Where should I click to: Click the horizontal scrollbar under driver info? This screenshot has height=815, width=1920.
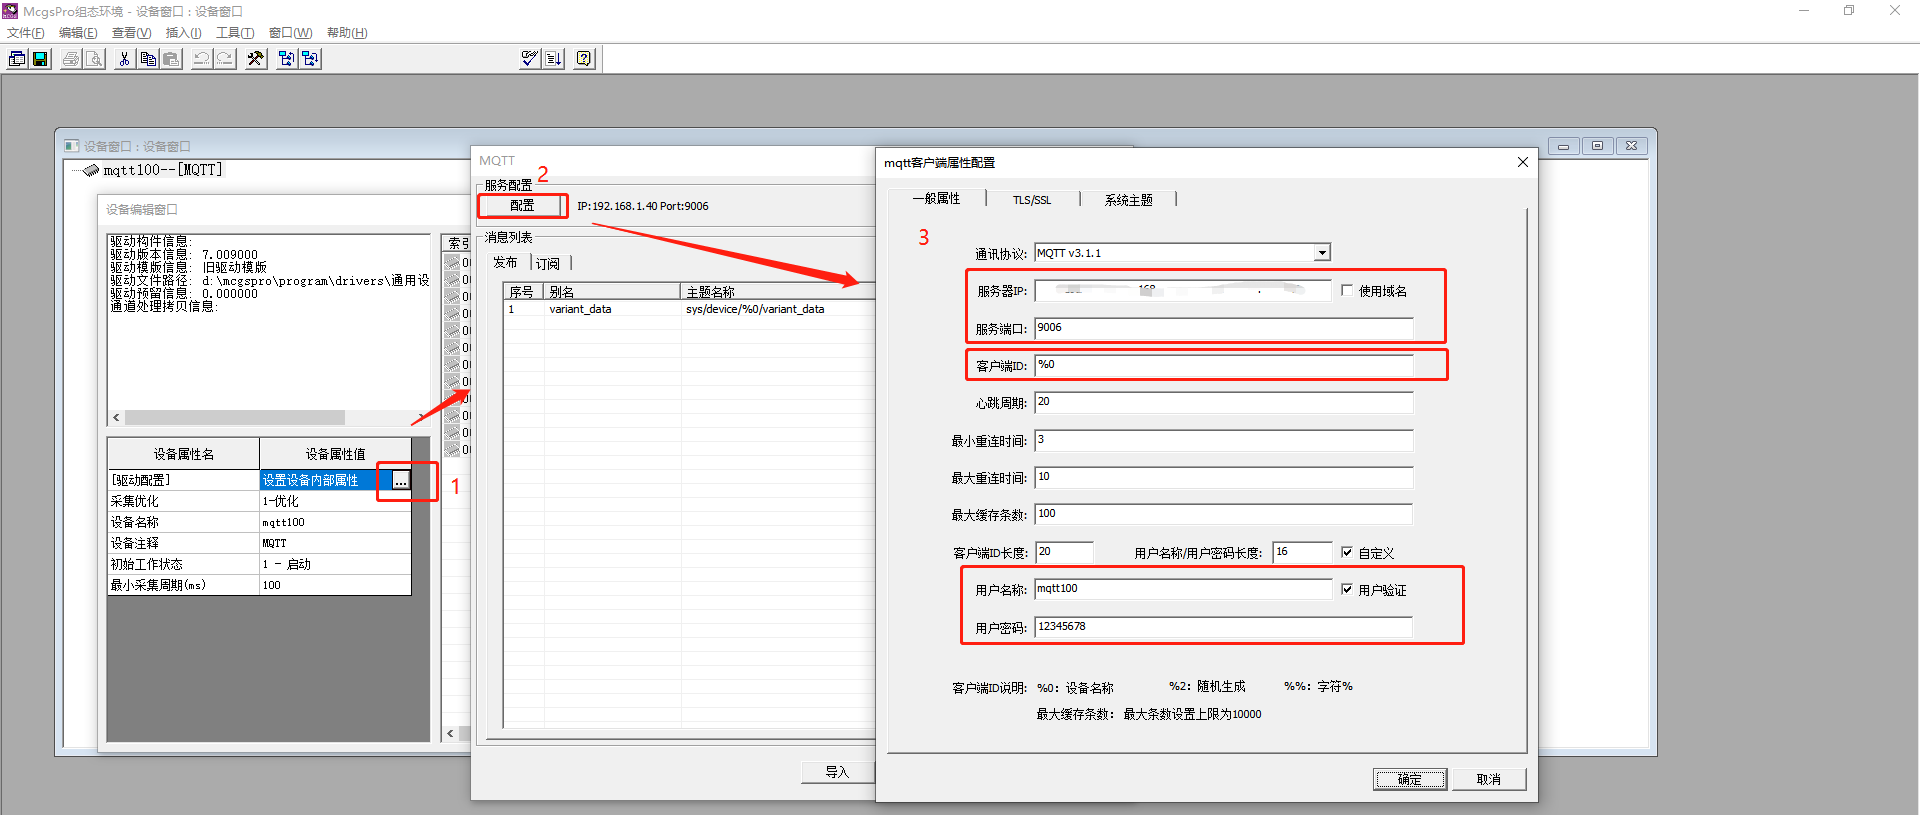[234, 418]
